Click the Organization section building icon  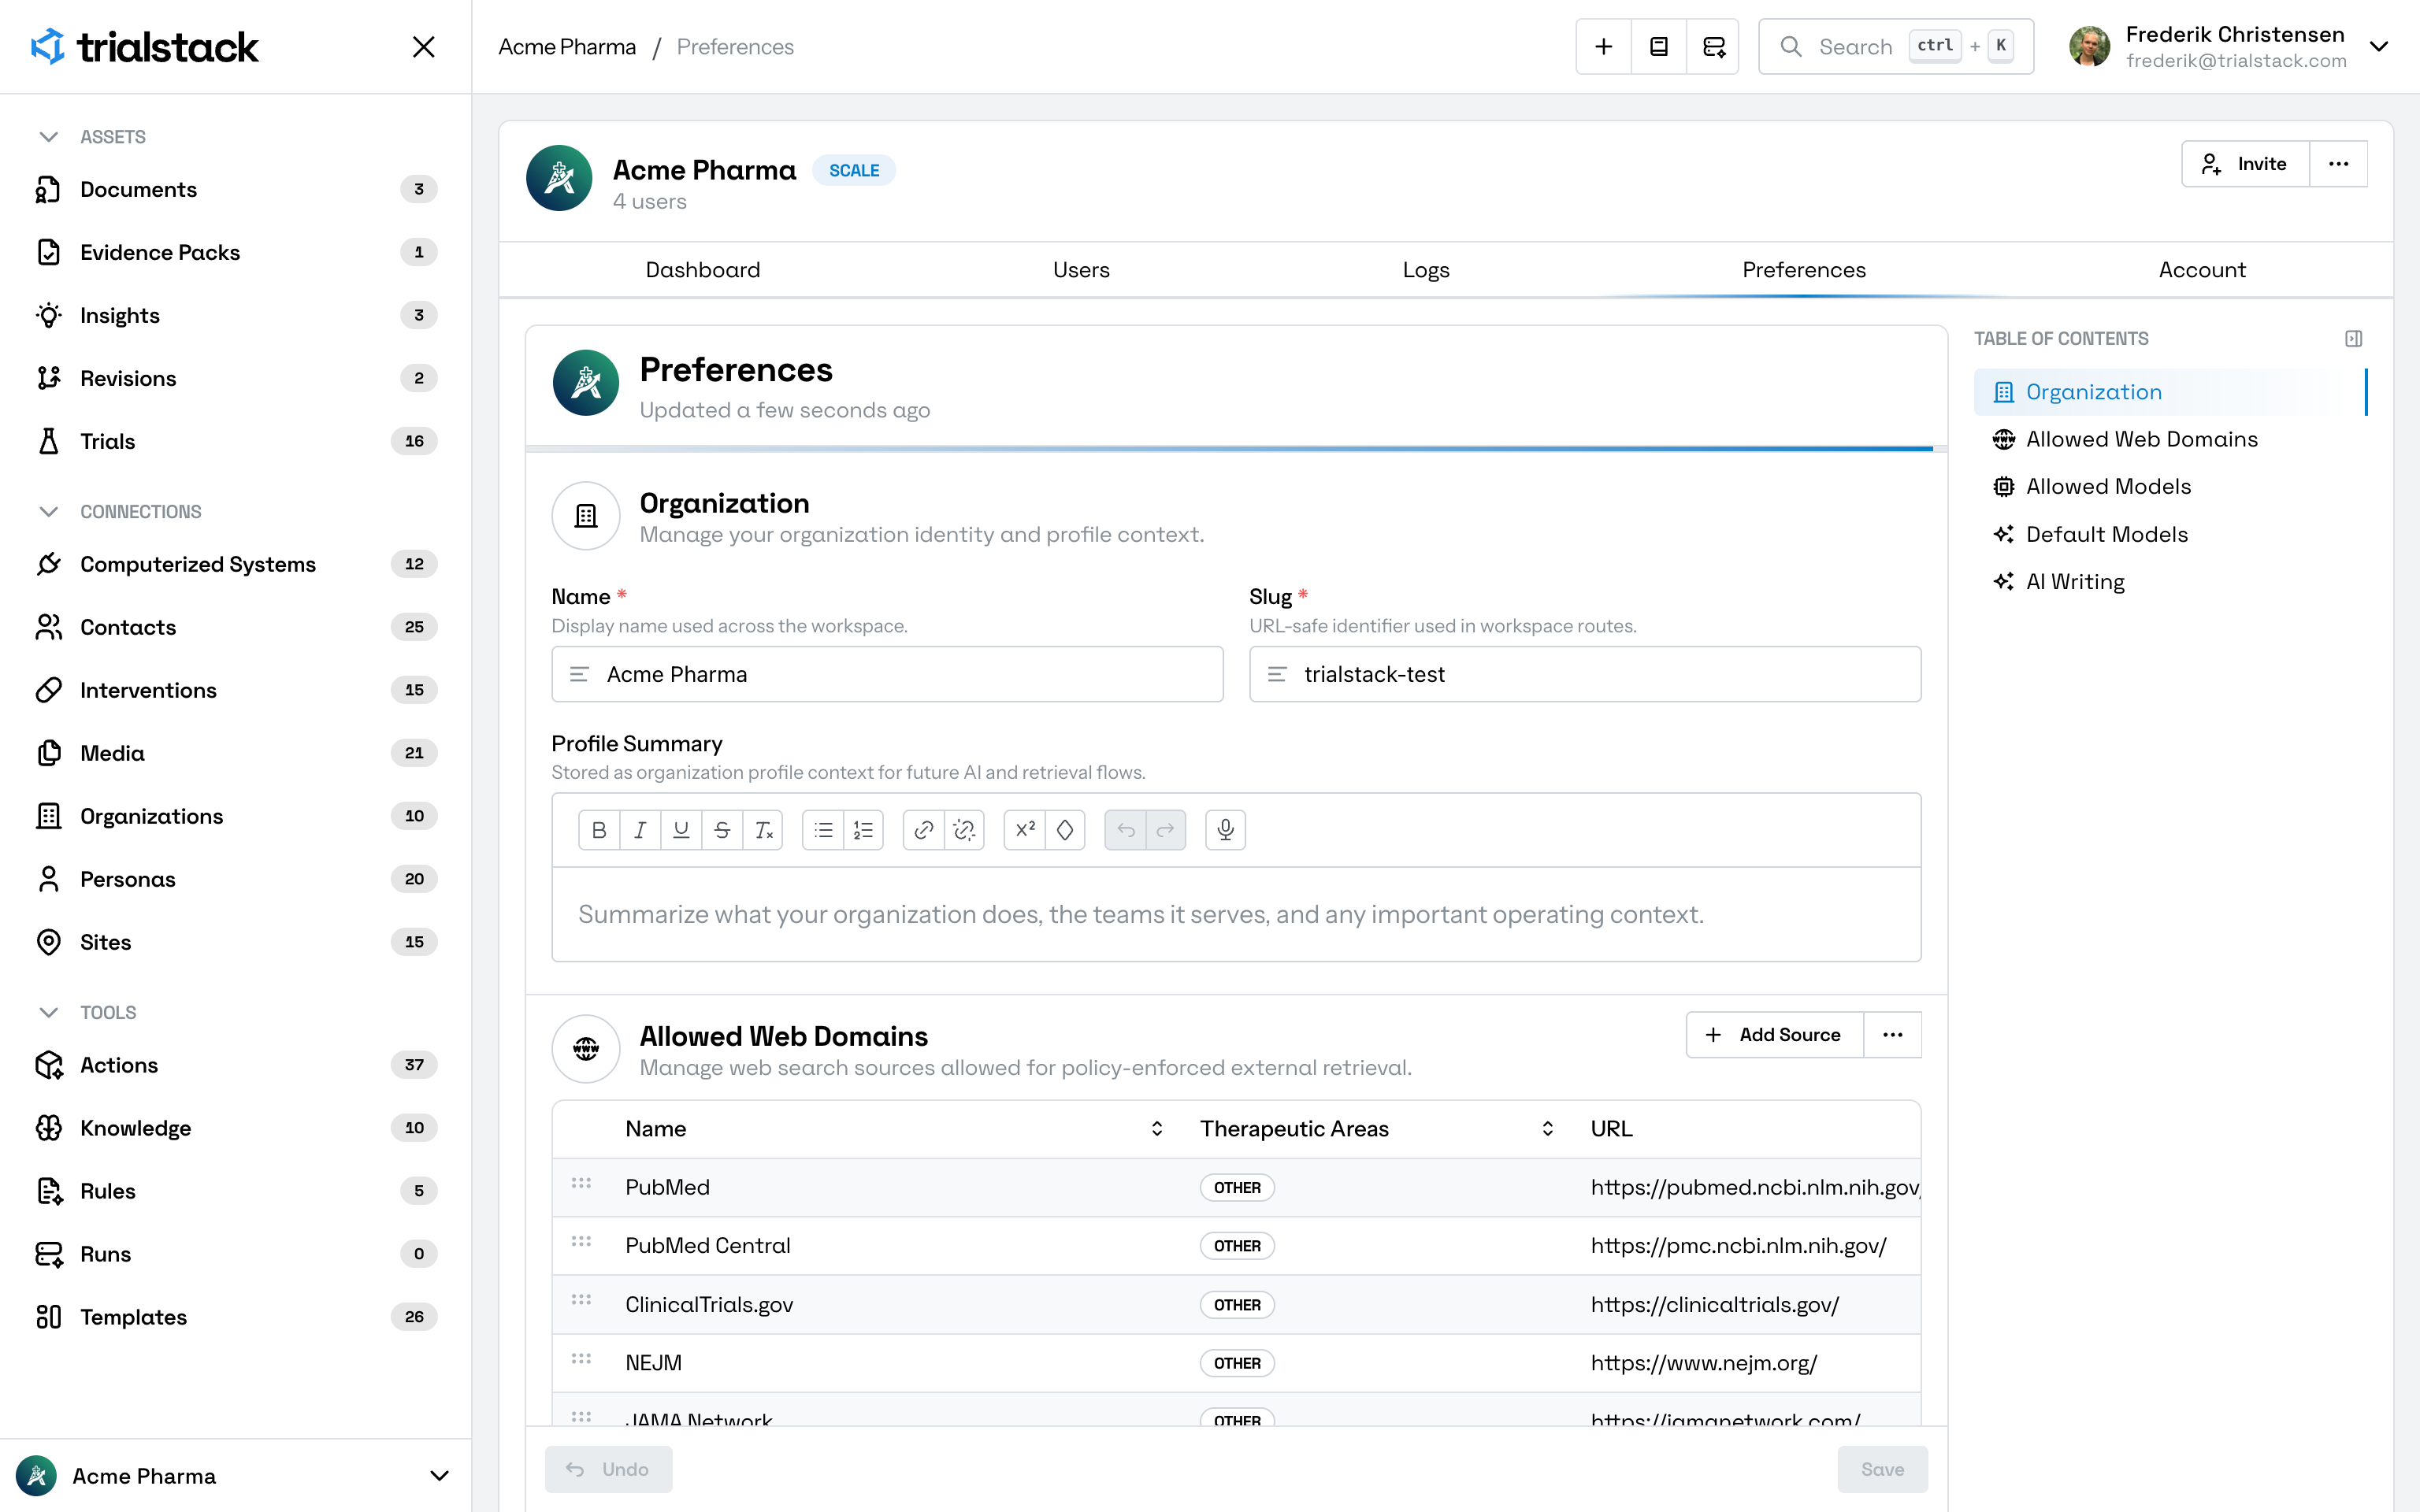(586, 516)
